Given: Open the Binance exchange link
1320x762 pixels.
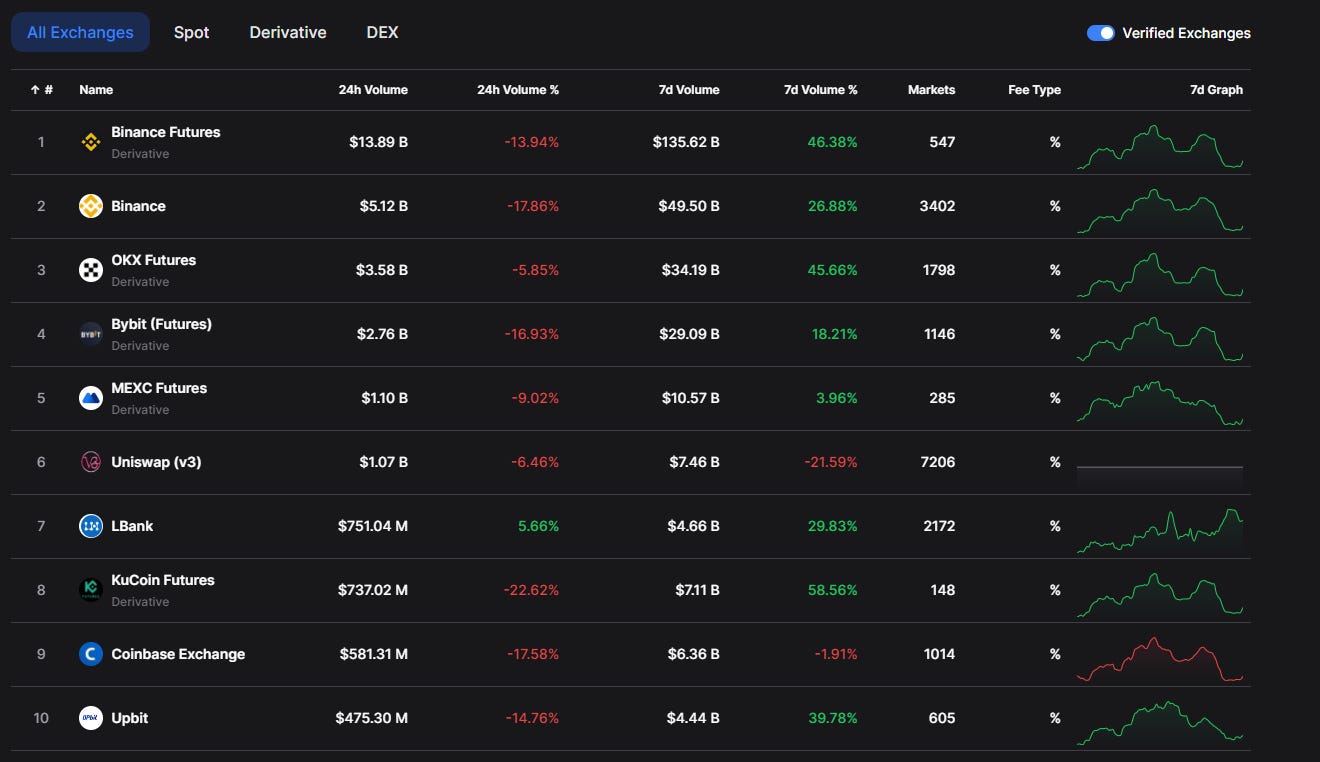Looking at the screenshot, I should [138, 206].
